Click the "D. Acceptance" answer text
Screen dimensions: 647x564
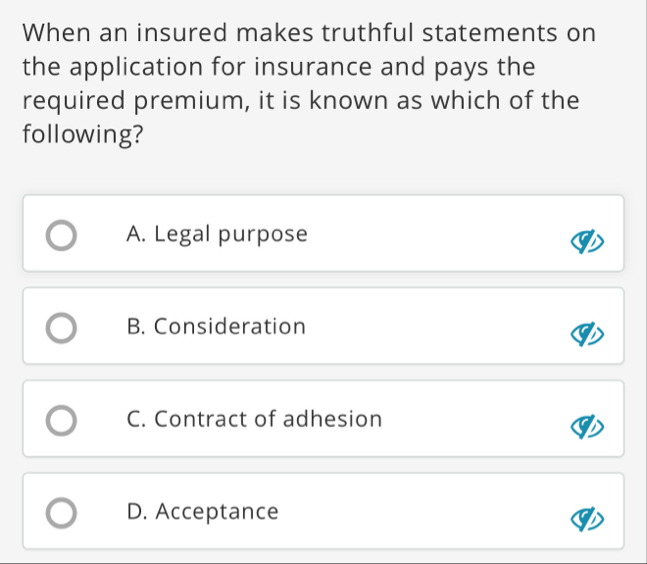(x=203, y=512)
